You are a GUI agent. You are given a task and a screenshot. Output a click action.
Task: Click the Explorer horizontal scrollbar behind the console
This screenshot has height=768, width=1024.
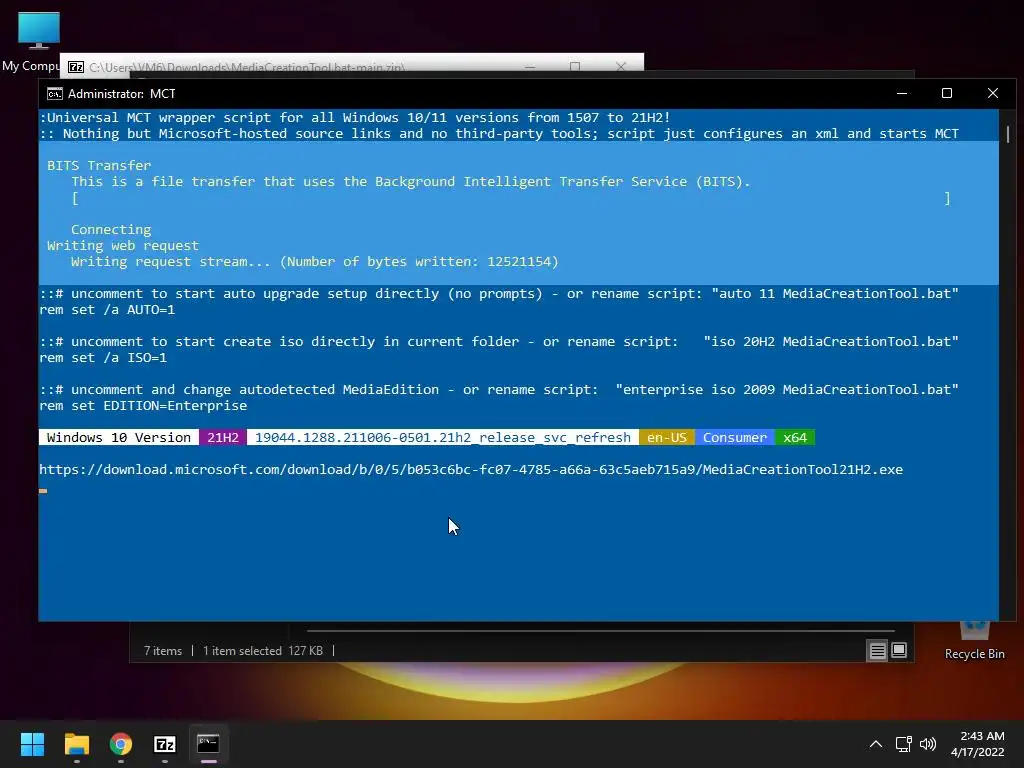click(600, 631)
